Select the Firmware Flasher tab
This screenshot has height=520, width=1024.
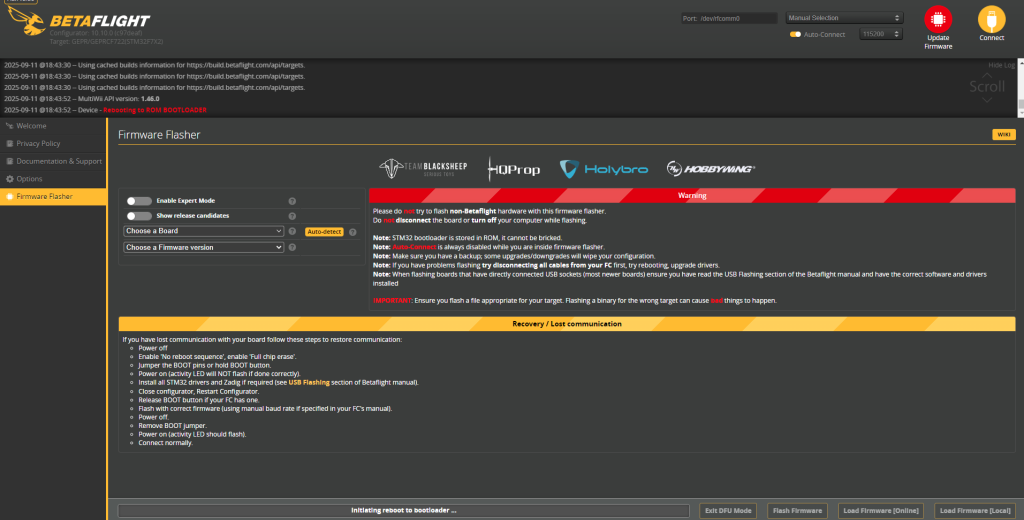pos(53,196)
